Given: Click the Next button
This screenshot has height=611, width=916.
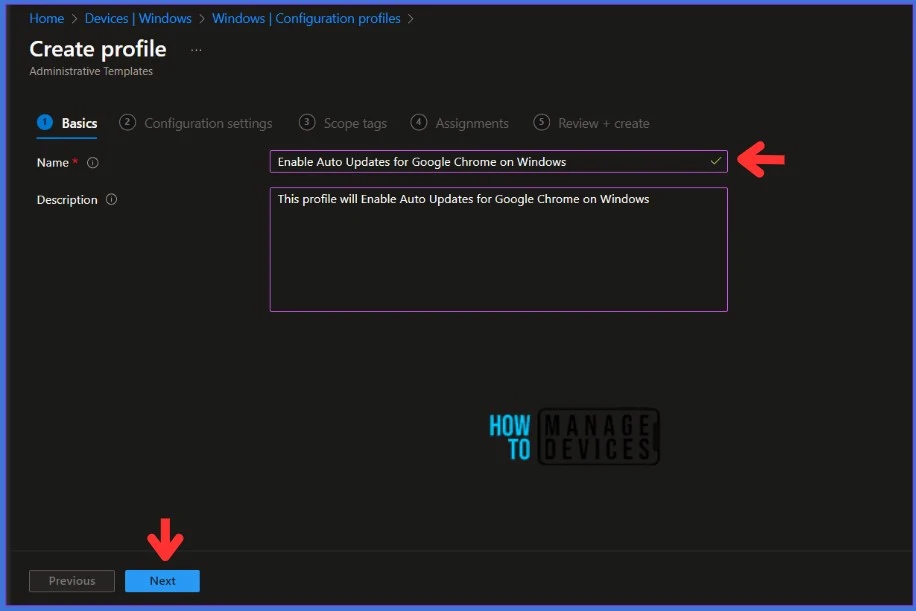Looking at the screenshot, I should pos(162,581).
